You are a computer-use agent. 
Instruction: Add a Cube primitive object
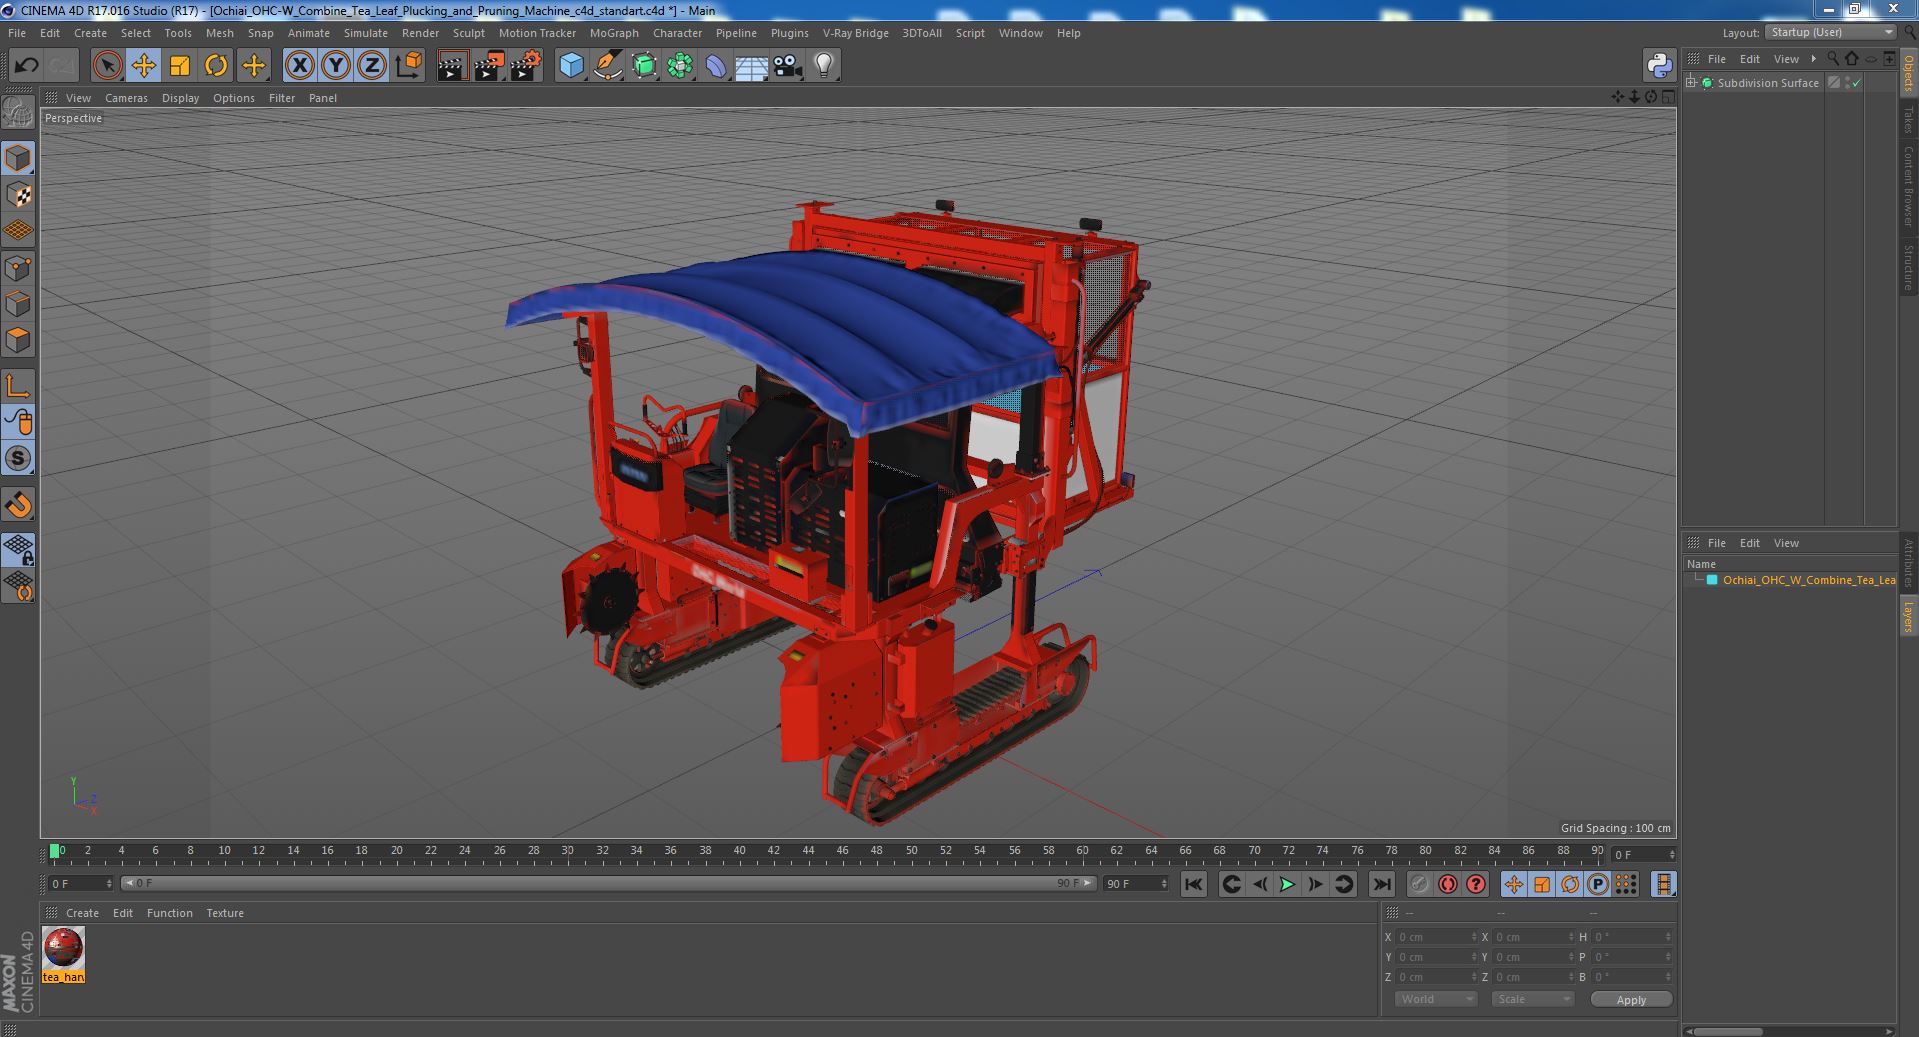coord(571,66)
